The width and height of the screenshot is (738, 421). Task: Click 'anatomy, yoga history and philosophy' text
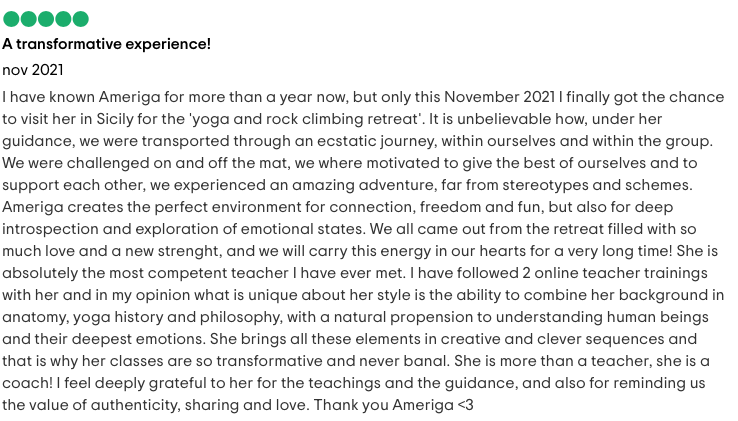pos(142,317)
